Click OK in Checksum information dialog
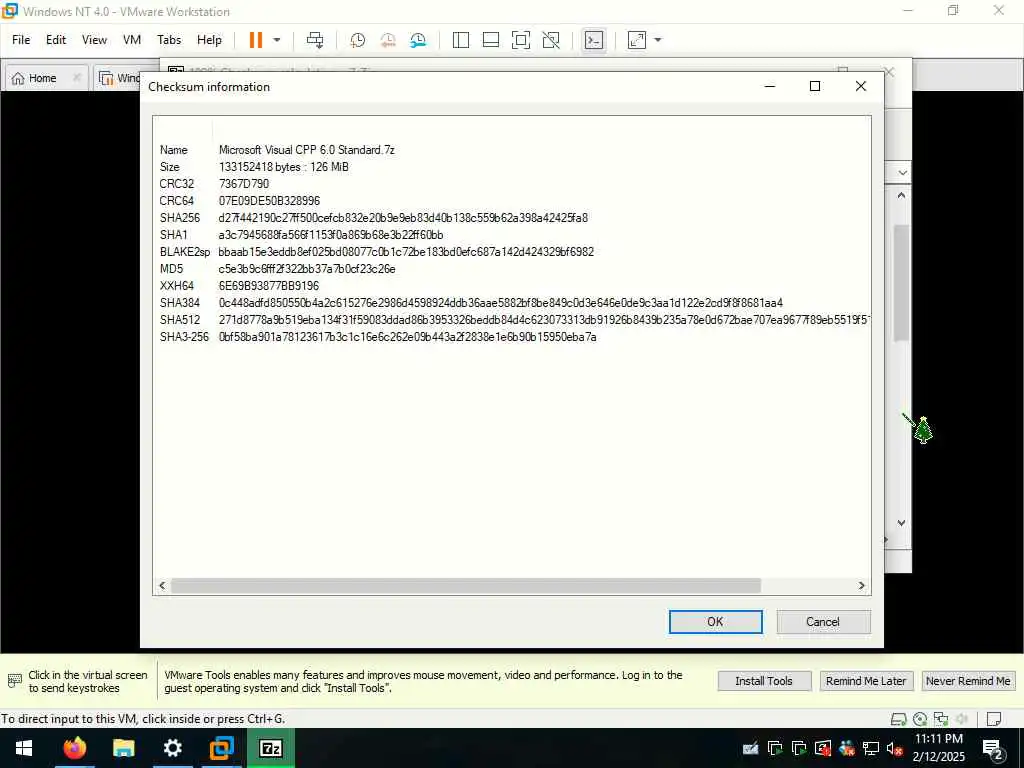The width and height of the screenshot is (1024, 768). click(715, 622)
